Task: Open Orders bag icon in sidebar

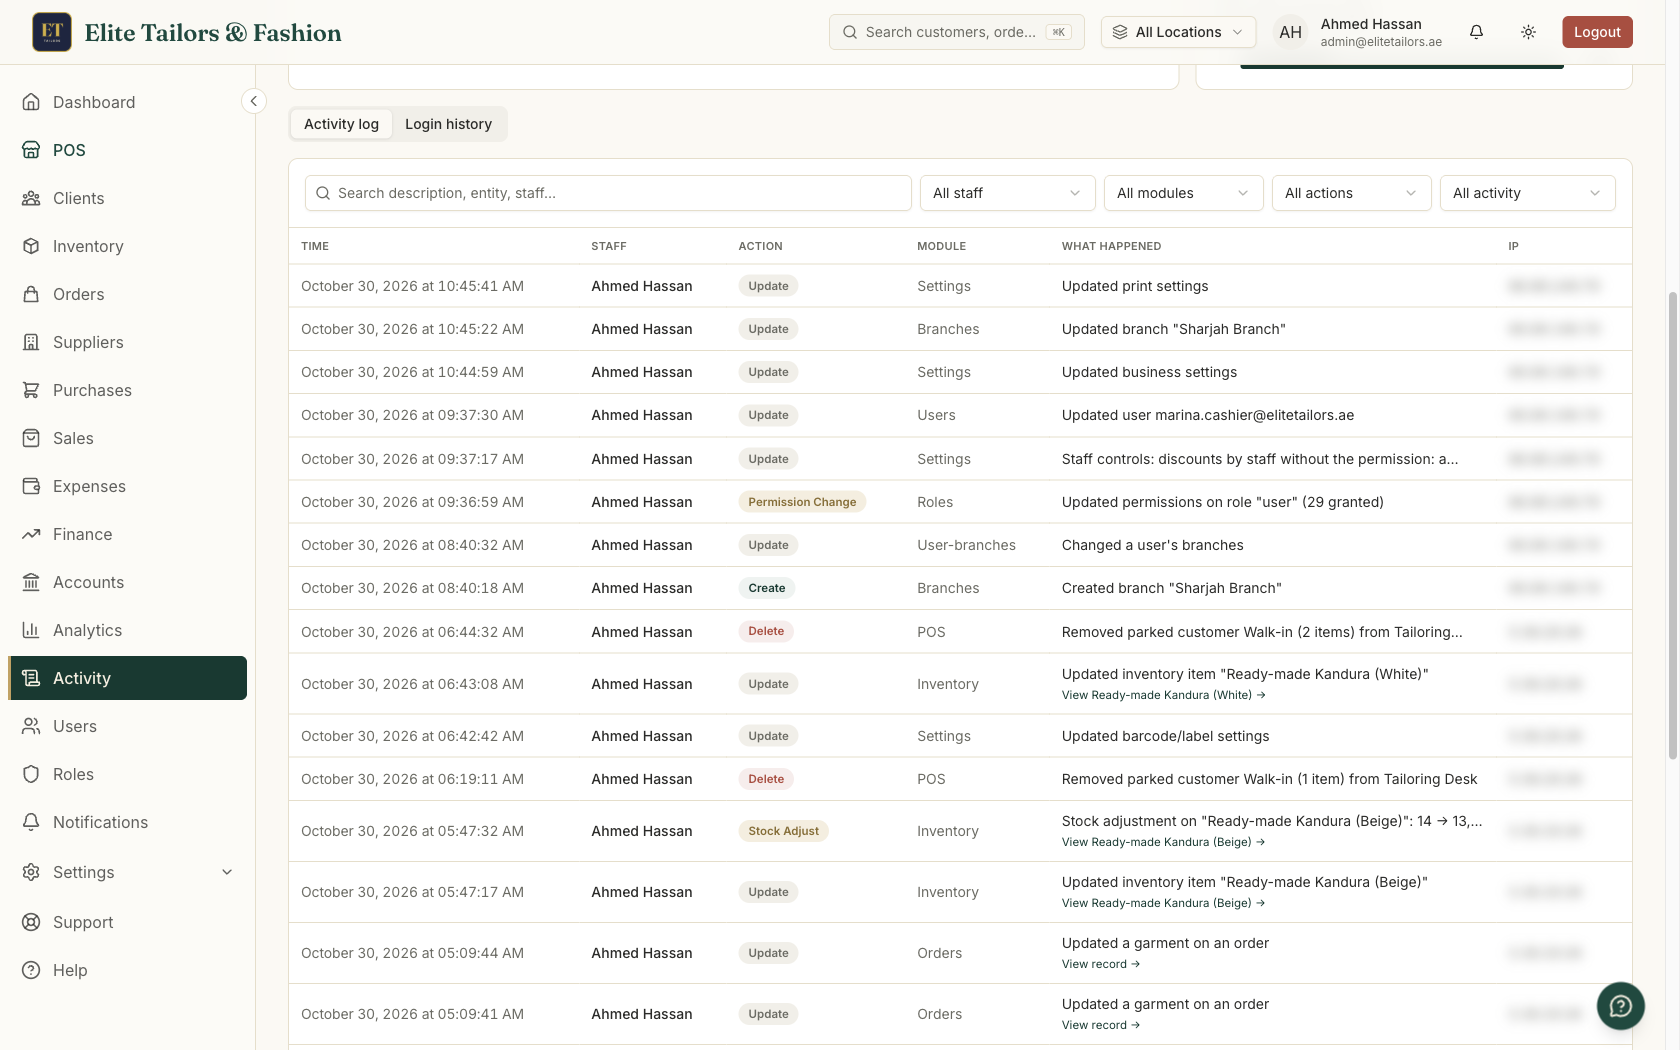Action: click(x=31, y=294)
